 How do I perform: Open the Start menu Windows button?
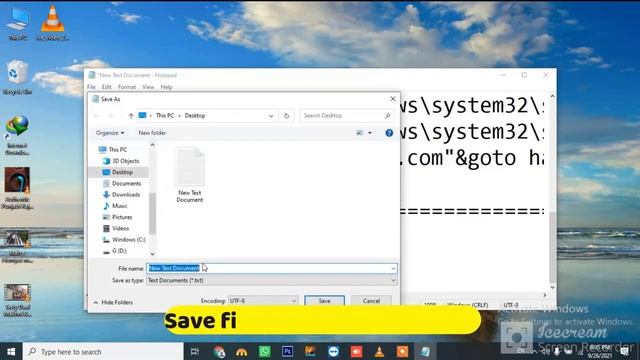pyautogui.click(x=11, y=351)
